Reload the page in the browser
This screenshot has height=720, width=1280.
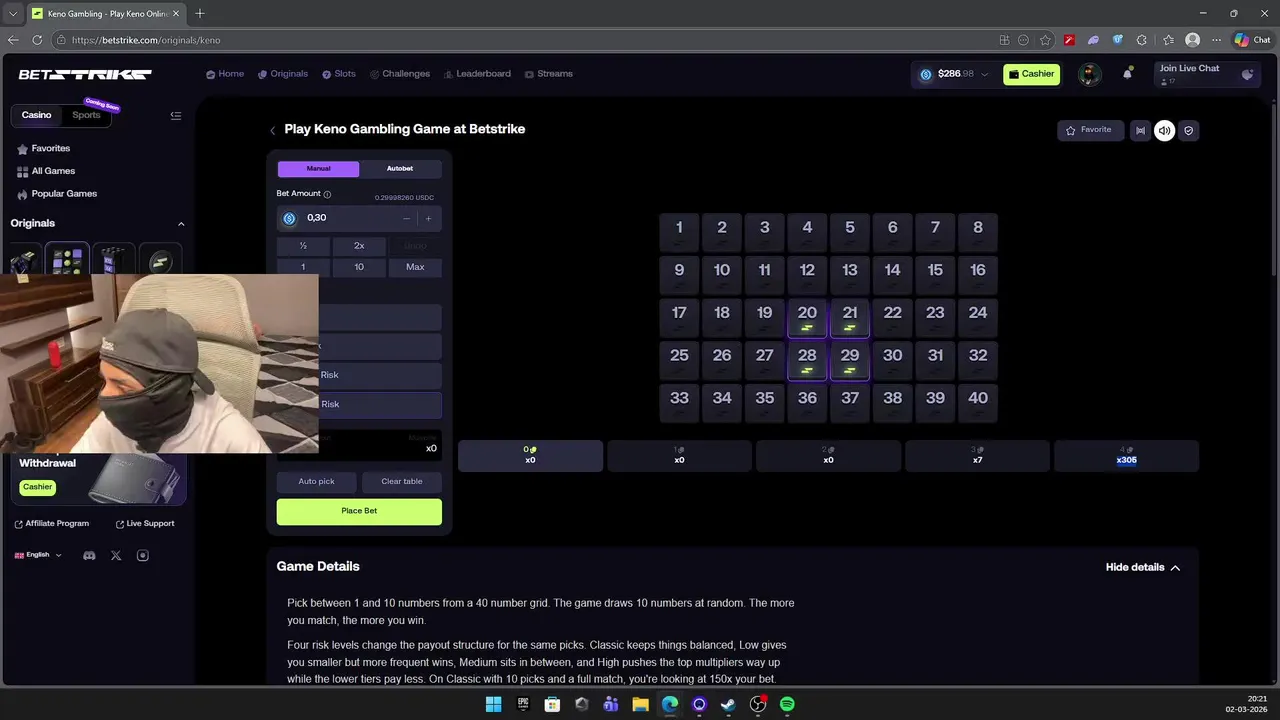(x=37, y=40)
